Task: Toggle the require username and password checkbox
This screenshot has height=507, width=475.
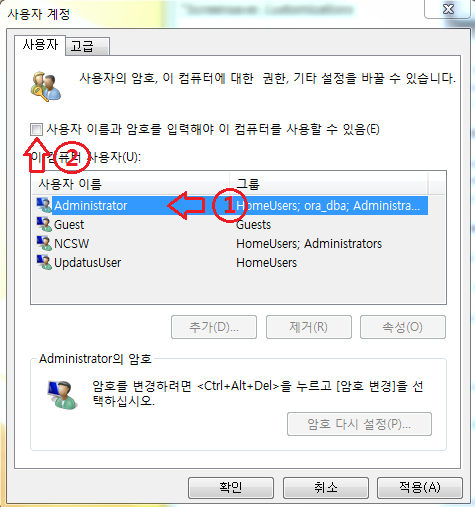Action: [x=36, y=129]
